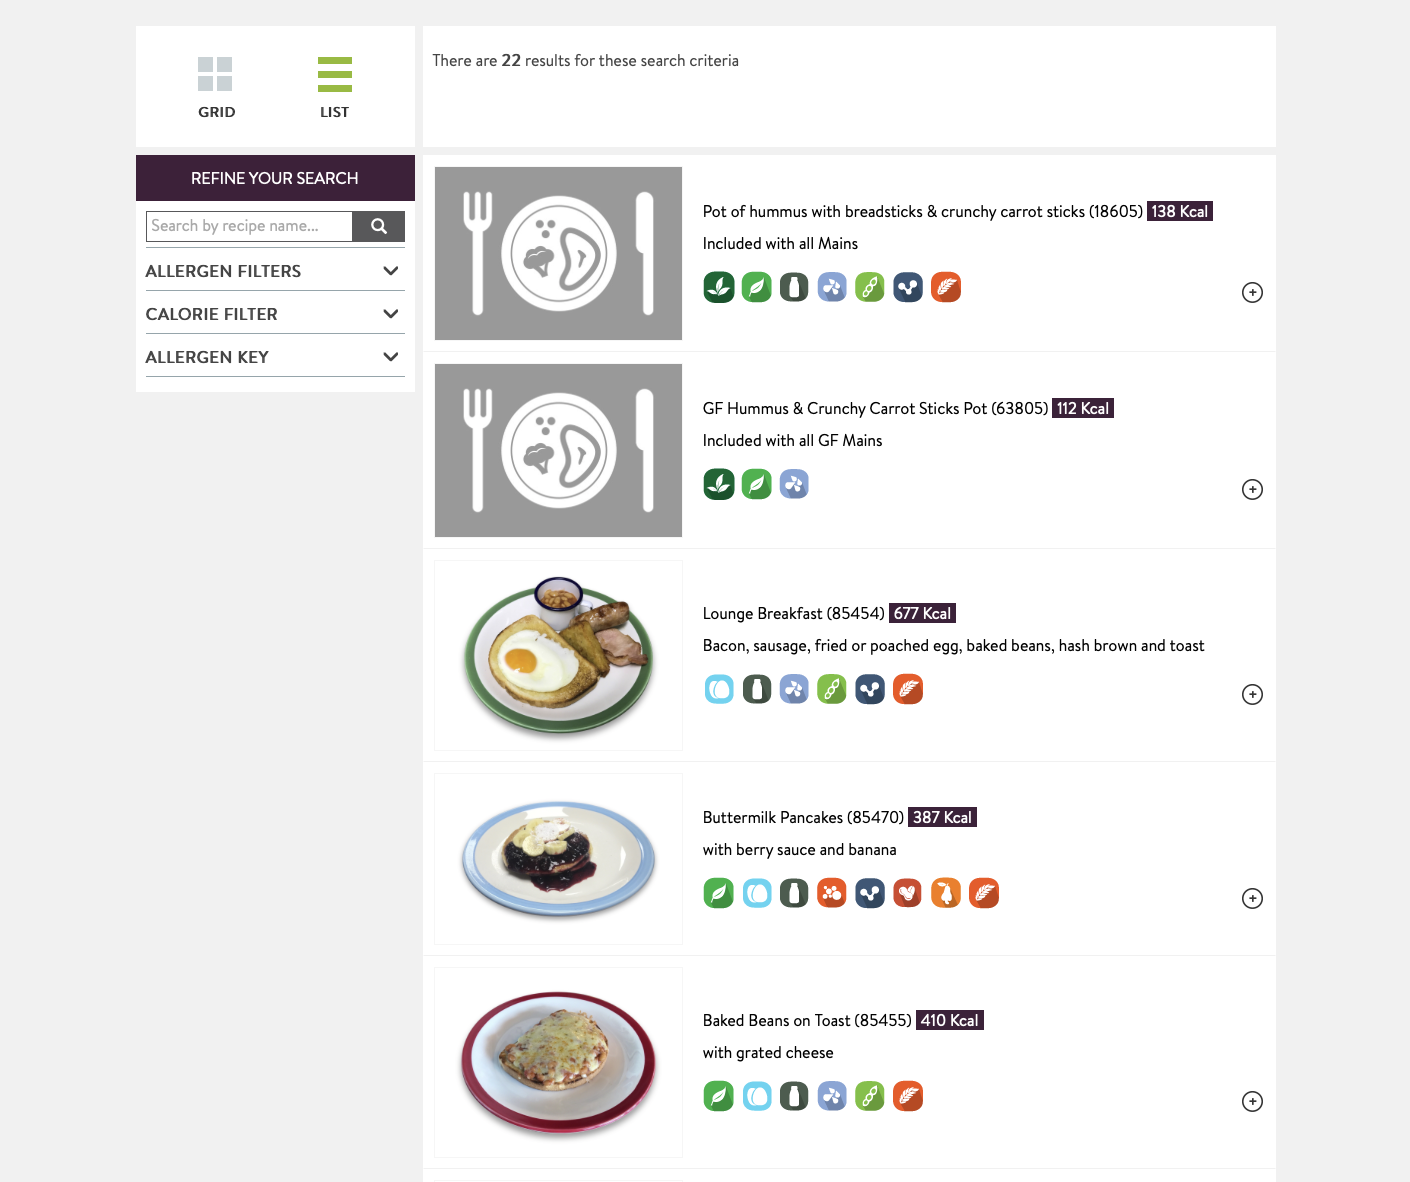Viewport: 1410px width, 1182px height.
Task: Expand the Calorie Filter section
Action: coord(275,314)
